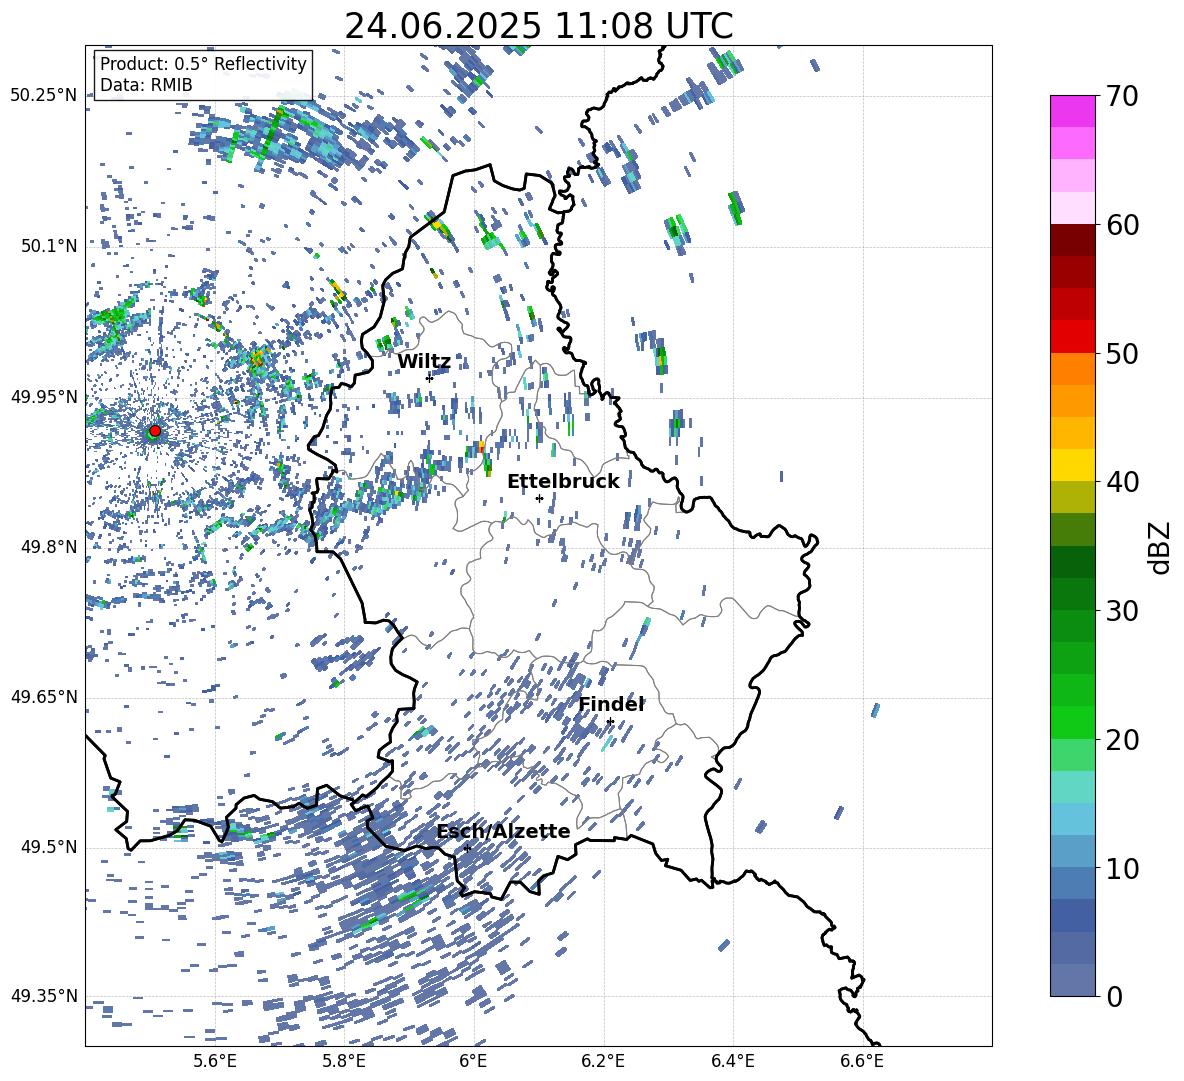Click the colorbar 20 tick label
This screenshot has width=1184, height=1081.
pos(1123,739)
